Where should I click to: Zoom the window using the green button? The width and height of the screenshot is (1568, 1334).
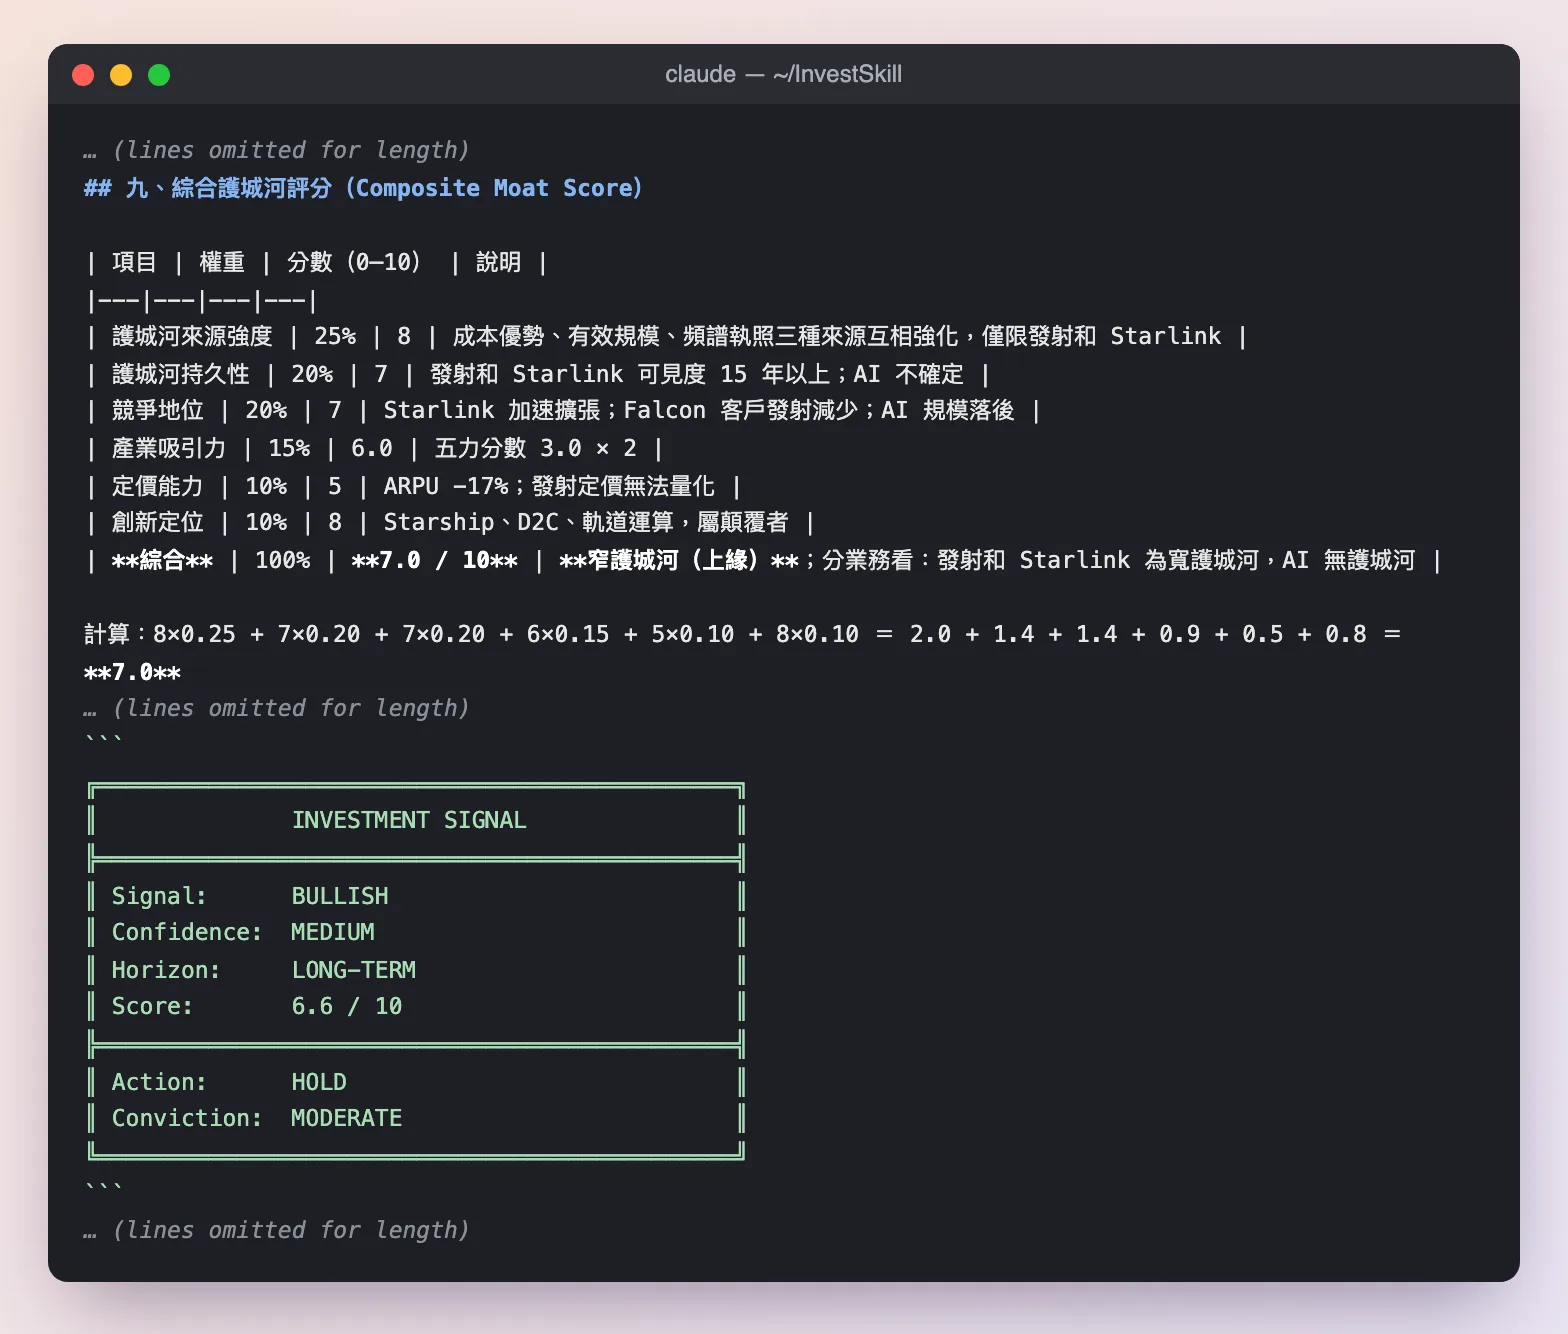[159, 75]
